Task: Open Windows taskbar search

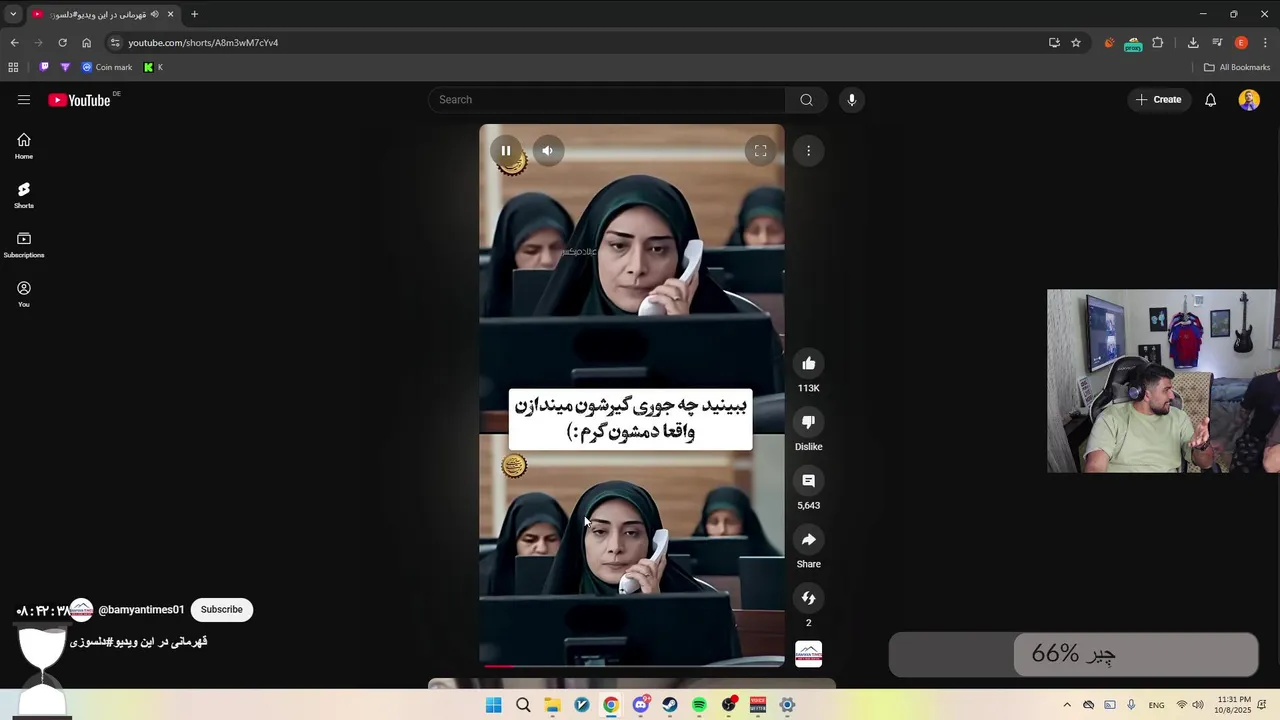Action: coord(523,705)
